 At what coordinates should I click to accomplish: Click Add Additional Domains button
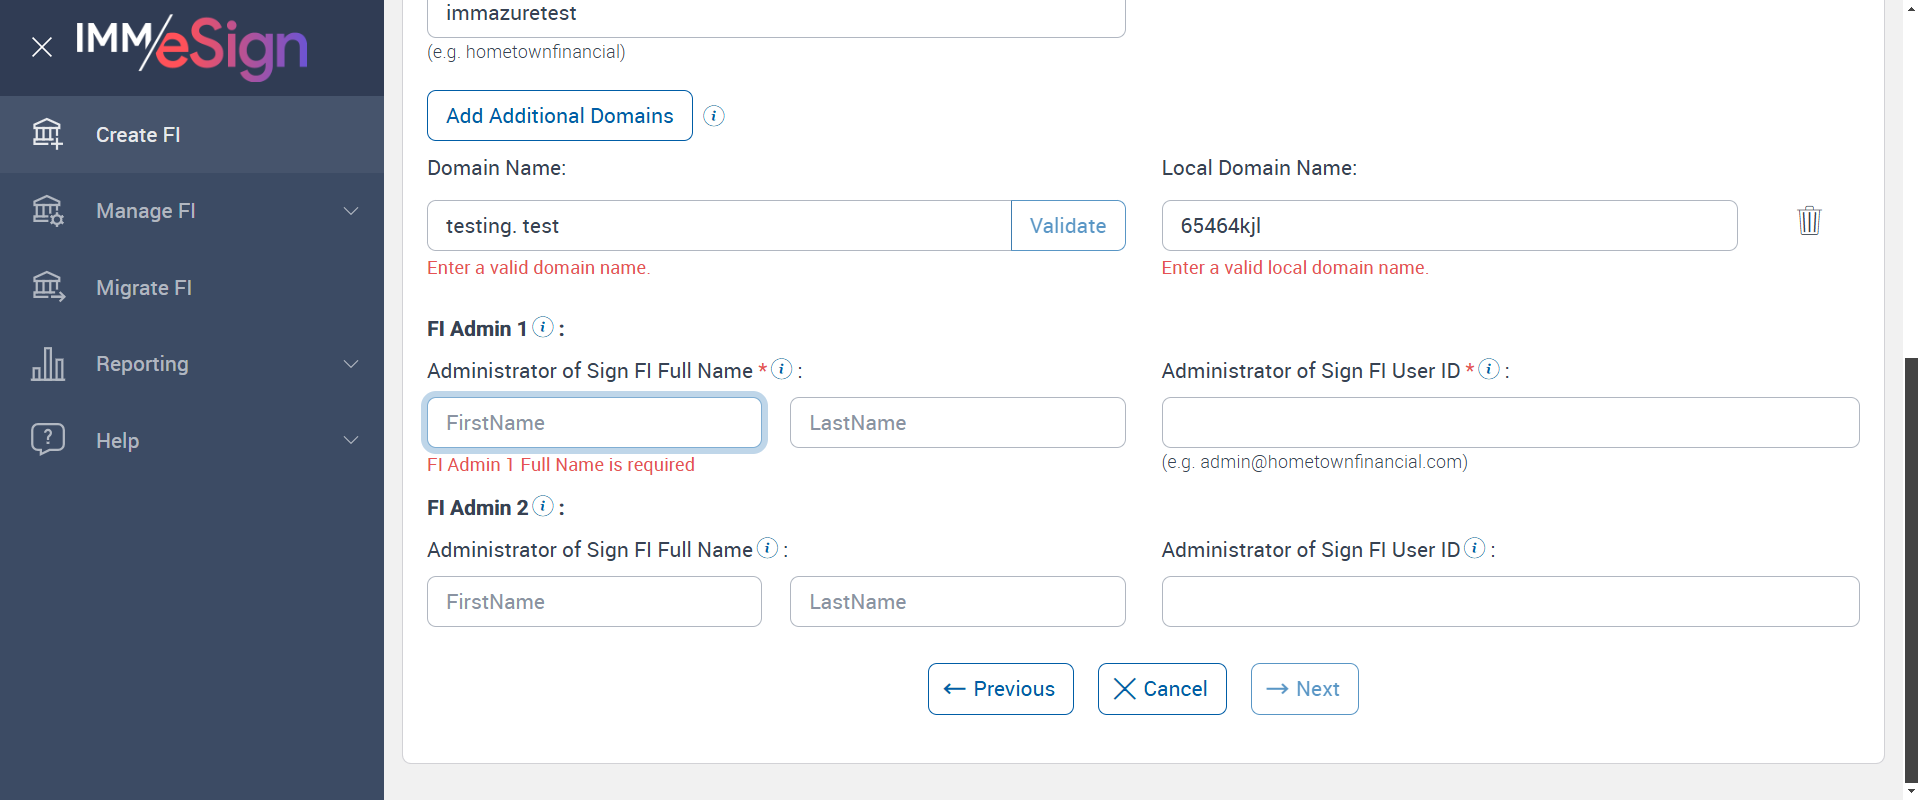click(559, 116)
